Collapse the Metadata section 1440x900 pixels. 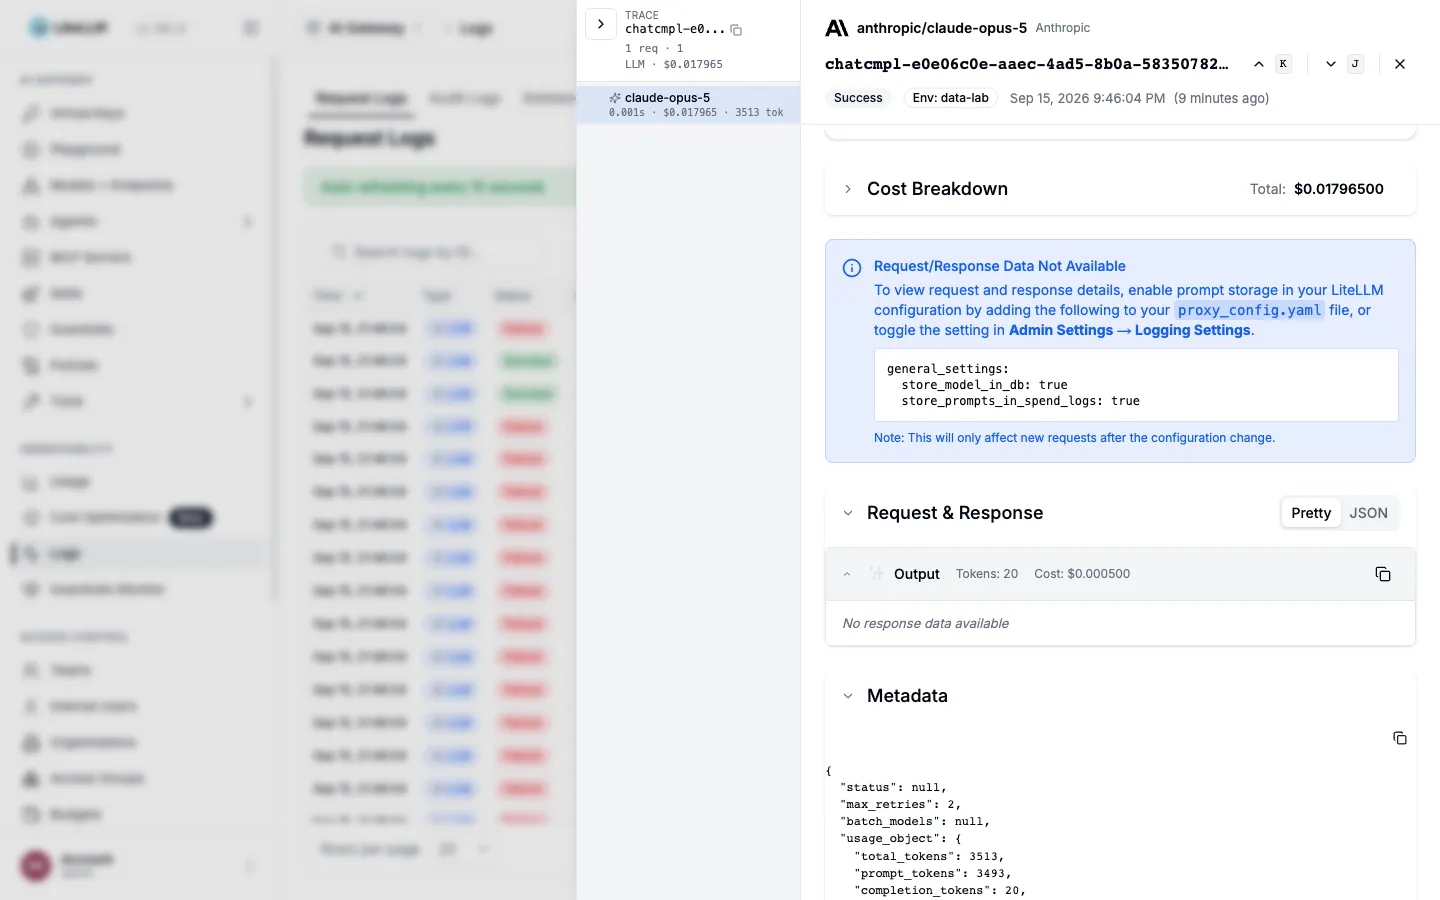848,696
